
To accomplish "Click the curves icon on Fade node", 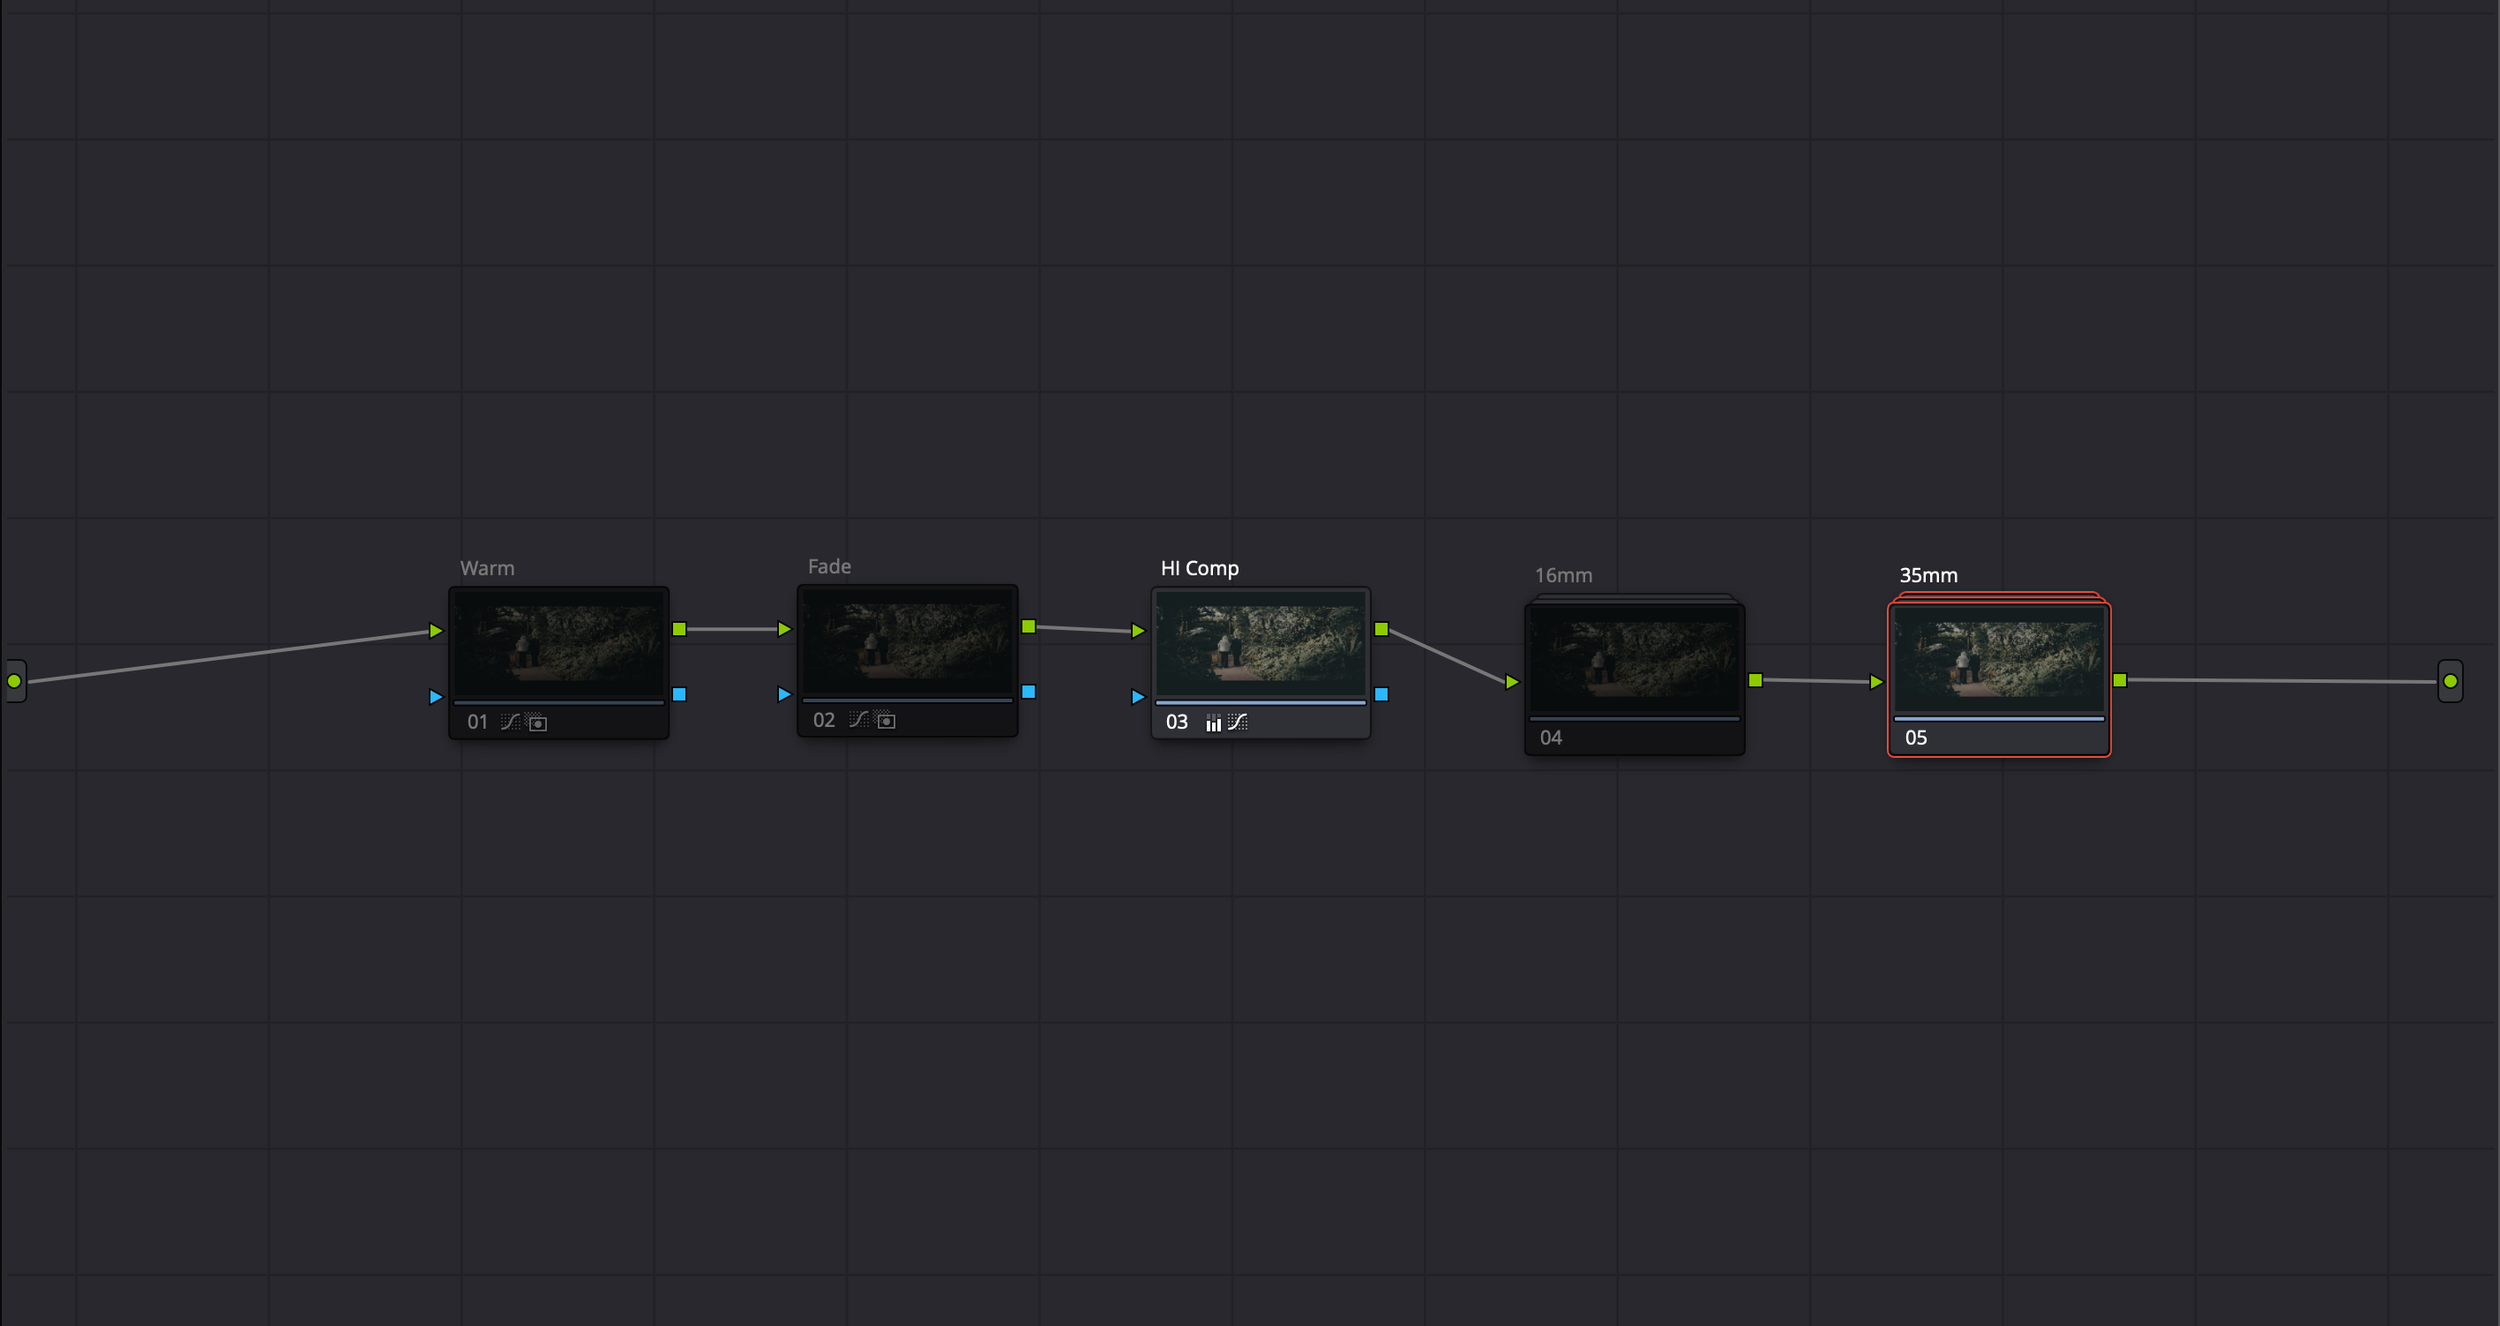I will 858,720.
